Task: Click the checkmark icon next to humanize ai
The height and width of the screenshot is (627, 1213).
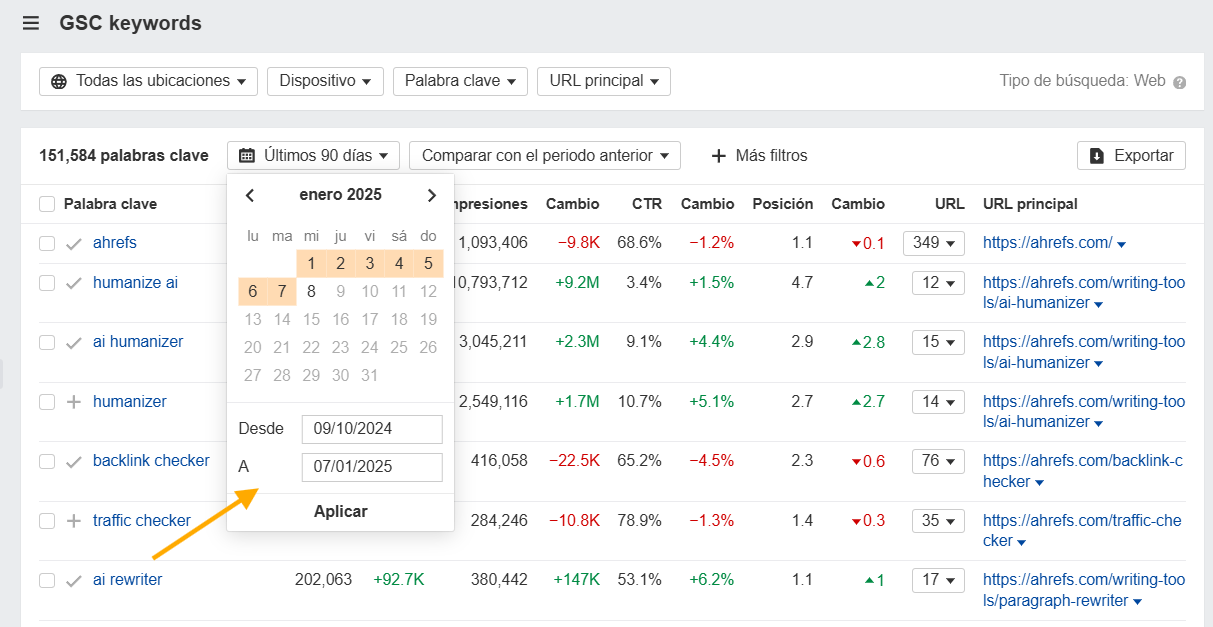Action: coord(74,283)
